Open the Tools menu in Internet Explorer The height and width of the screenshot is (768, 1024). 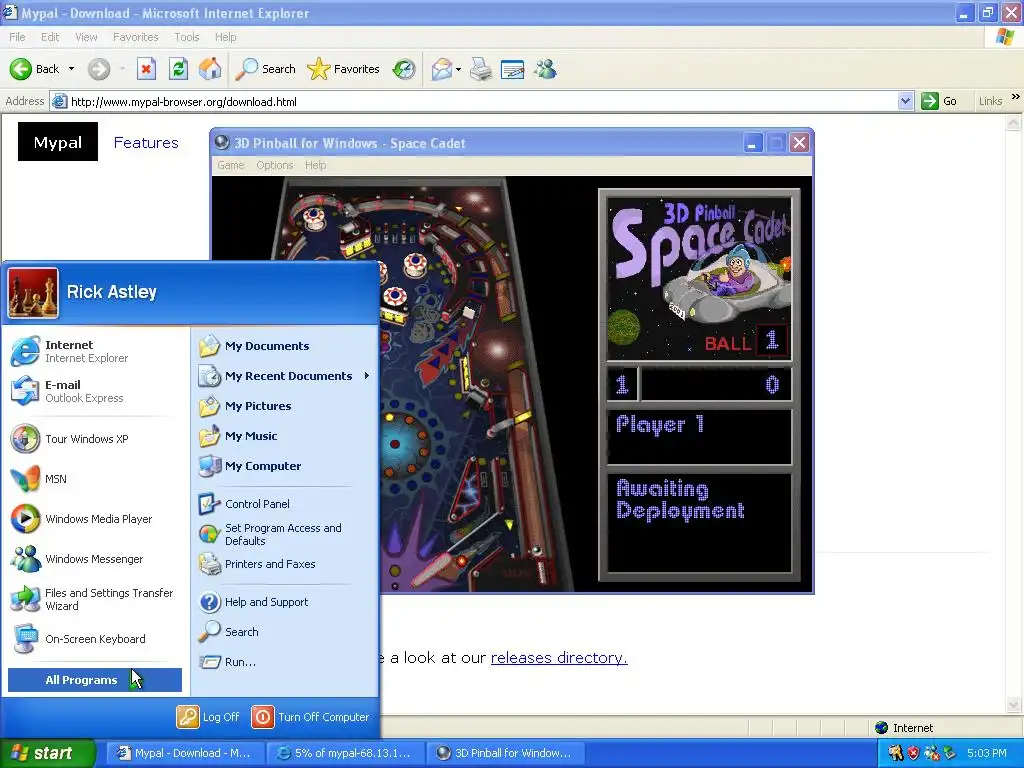point(187,37)
